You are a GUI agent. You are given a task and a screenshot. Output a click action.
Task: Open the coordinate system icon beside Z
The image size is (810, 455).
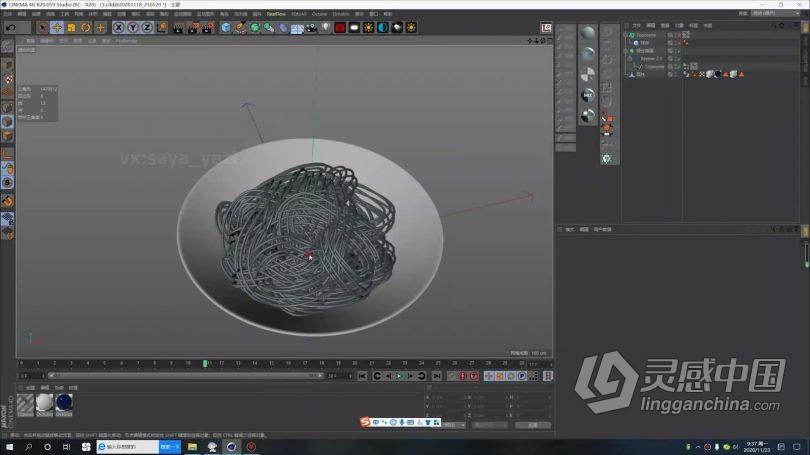pyautogui.click(x=162, y=27)
